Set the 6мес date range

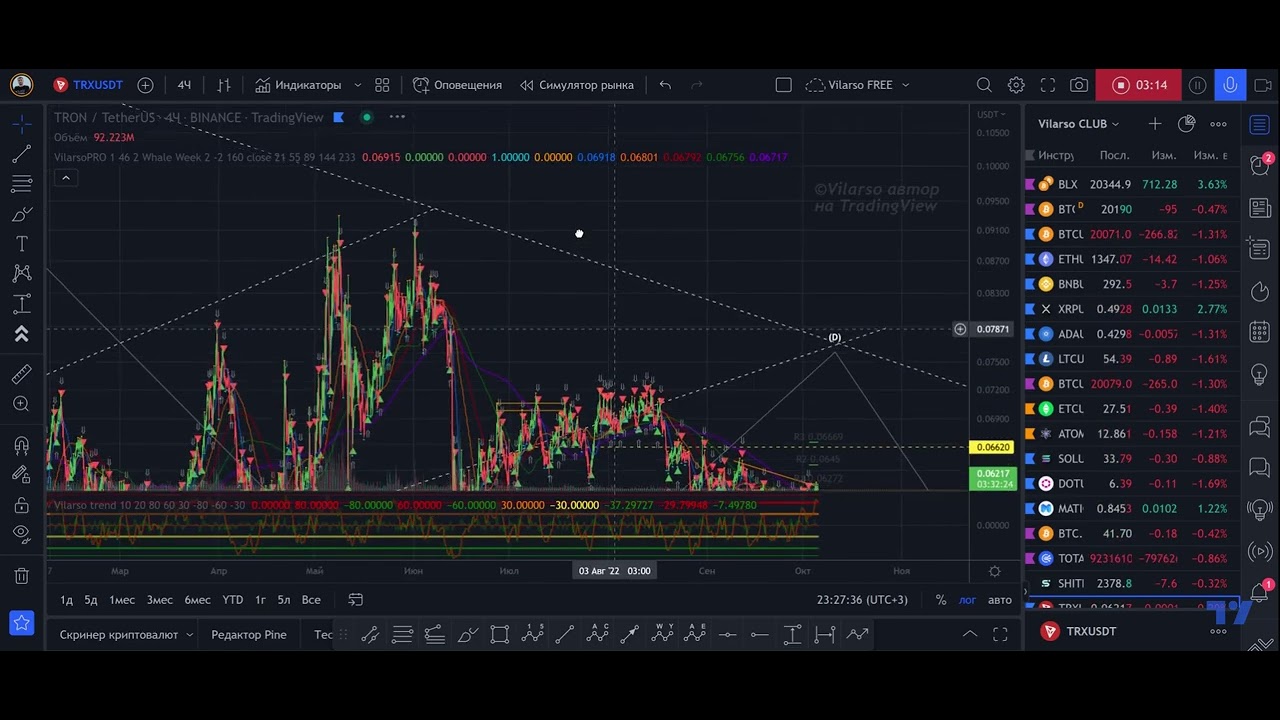pyautogui.click(x=197, y=600)
